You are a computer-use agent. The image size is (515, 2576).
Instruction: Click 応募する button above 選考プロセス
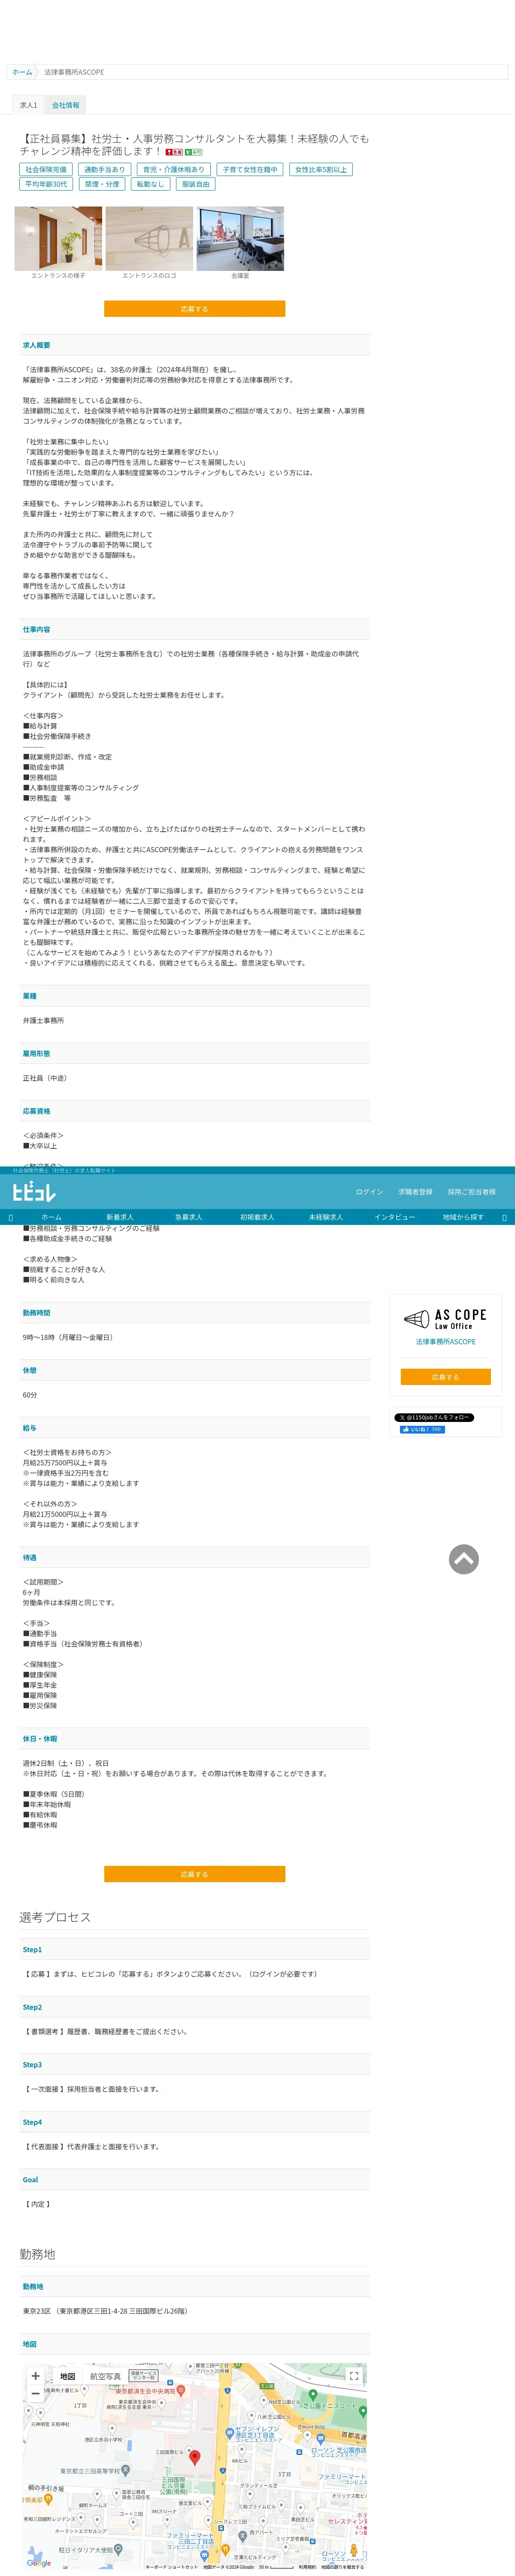[x=195, y=1874]
